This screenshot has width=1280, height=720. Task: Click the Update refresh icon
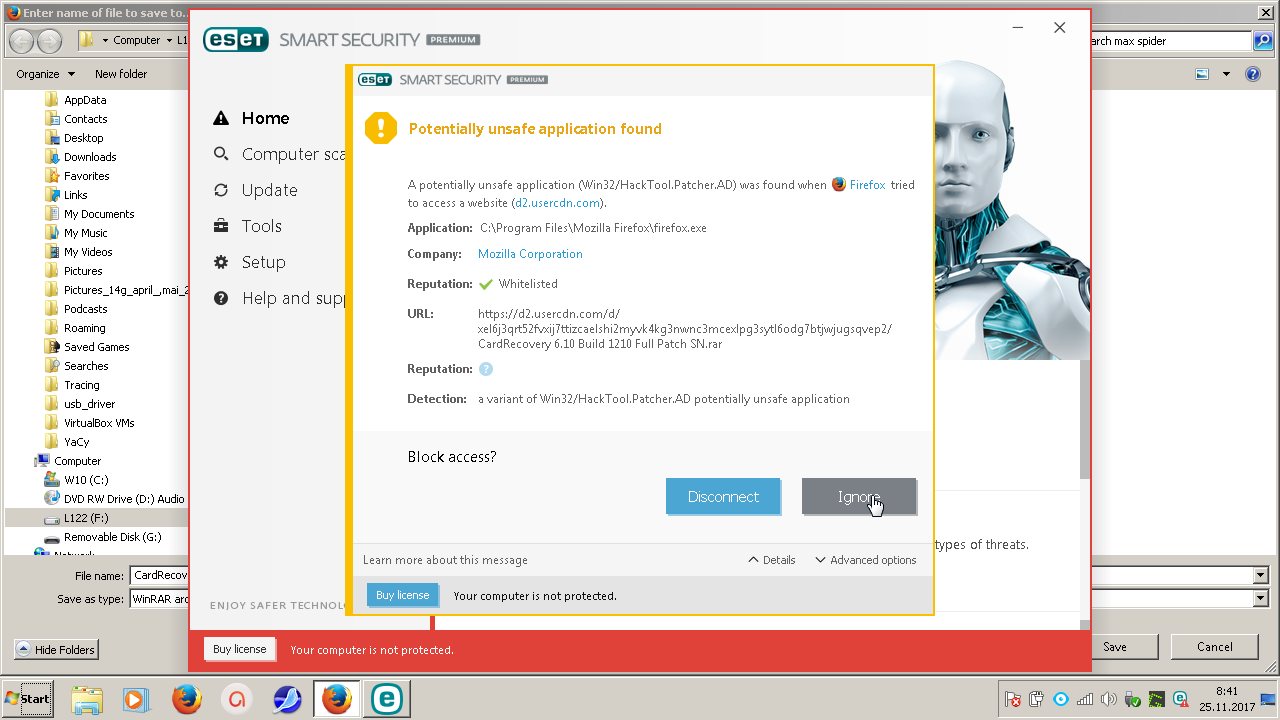coord(221,190)
